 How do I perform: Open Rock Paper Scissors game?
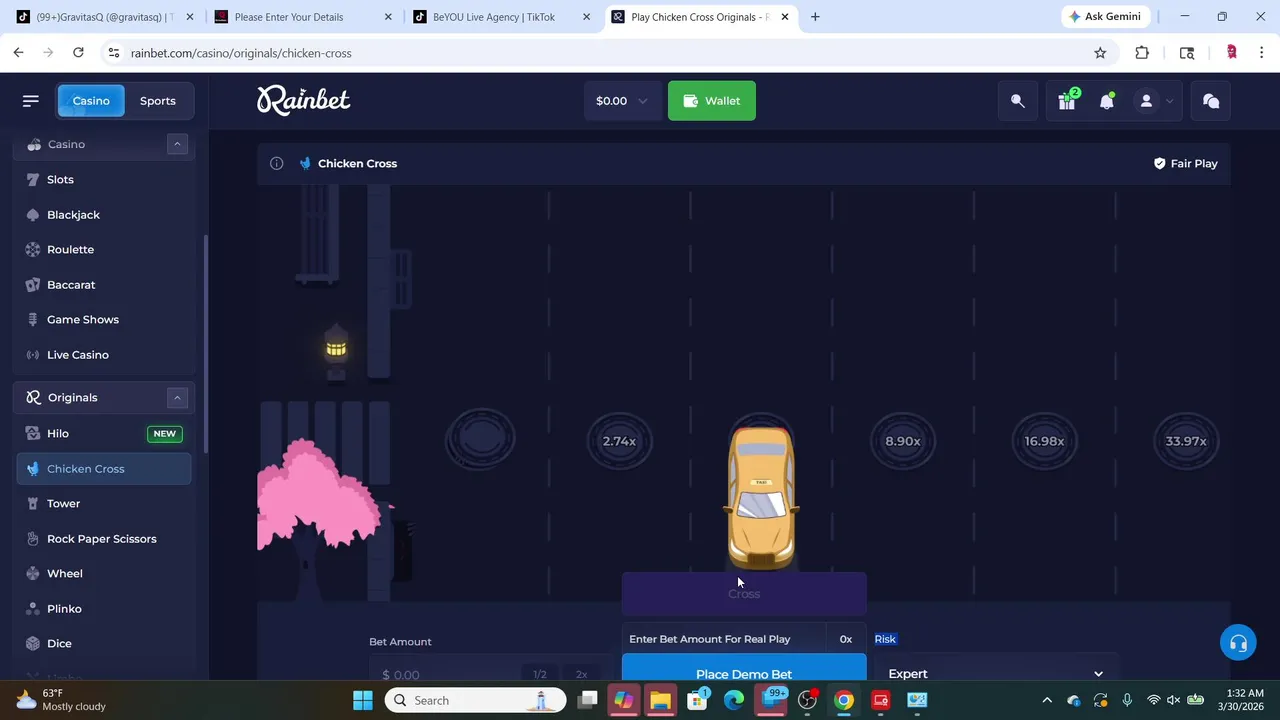[104, 538]
